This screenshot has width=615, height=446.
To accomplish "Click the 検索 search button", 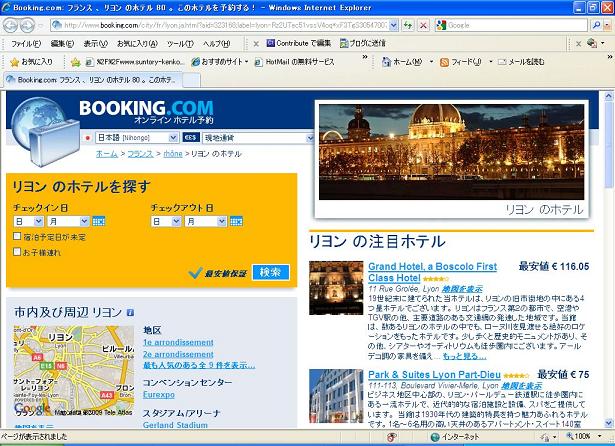I will click(271, 272).
